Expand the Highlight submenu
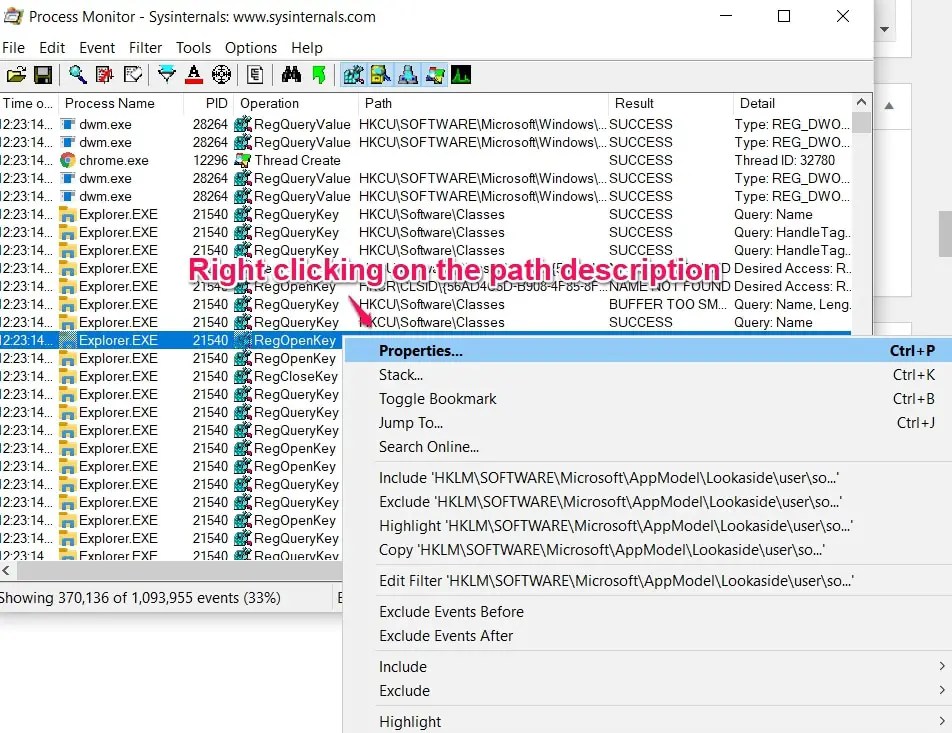The image size is (952, 733). (648, 721)
